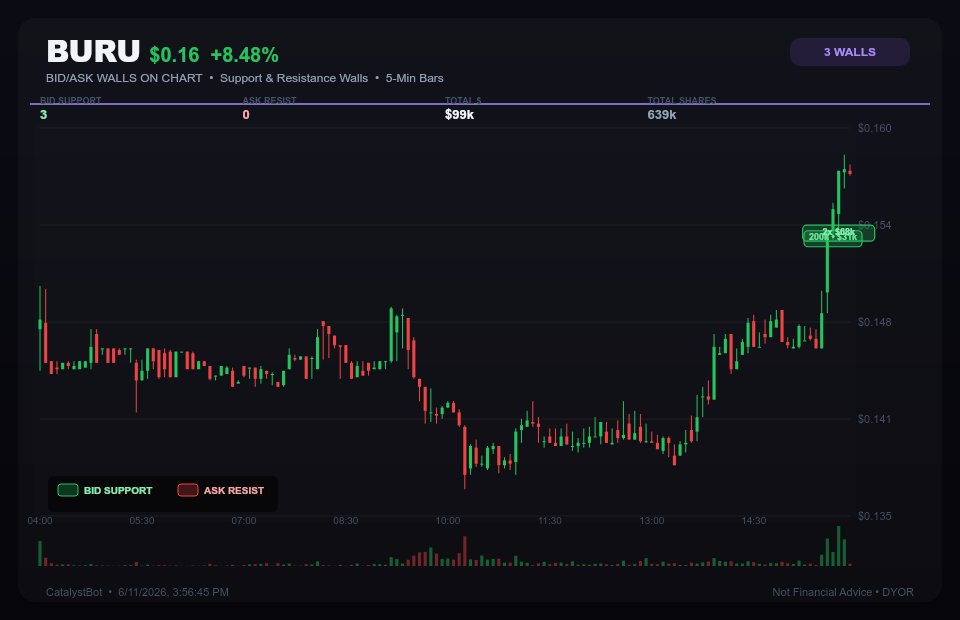Click the green BID SUPPORT legend swatch
The height and width of the screenshot is (620, 960).
coord(68,490)
